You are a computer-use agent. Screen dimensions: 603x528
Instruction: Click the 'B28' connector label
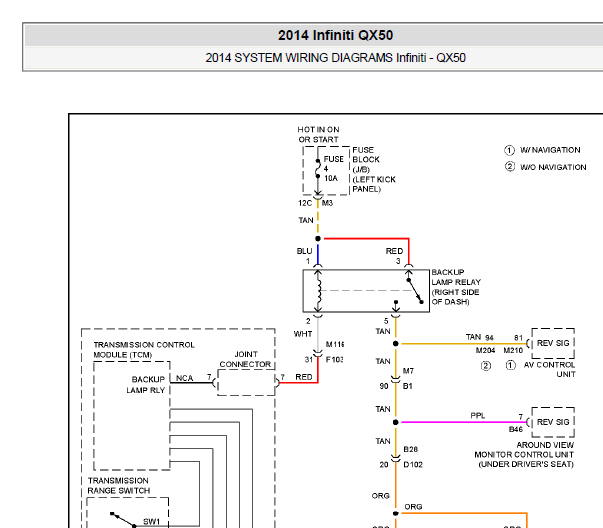tap(410, 449)
